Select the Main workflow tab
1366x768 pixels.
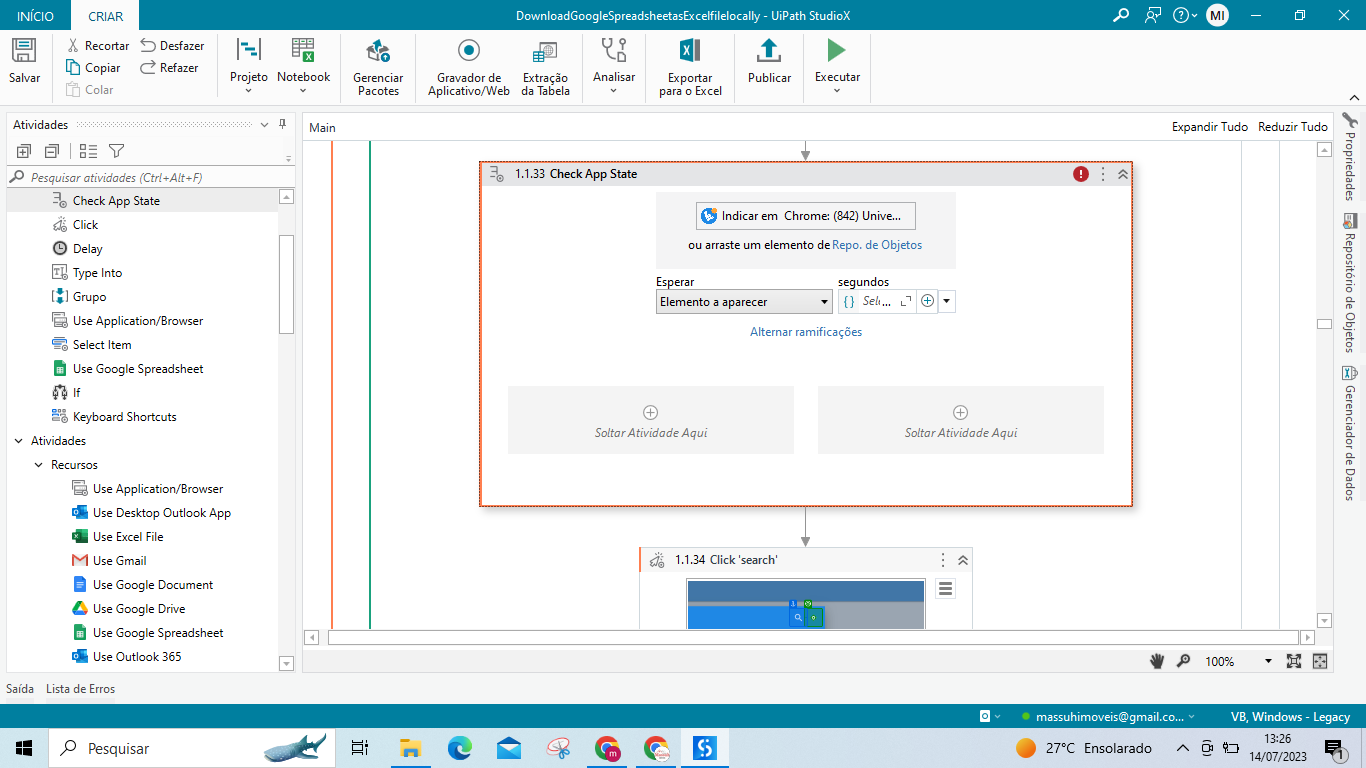pyautogui.click(x=322, y=128)
